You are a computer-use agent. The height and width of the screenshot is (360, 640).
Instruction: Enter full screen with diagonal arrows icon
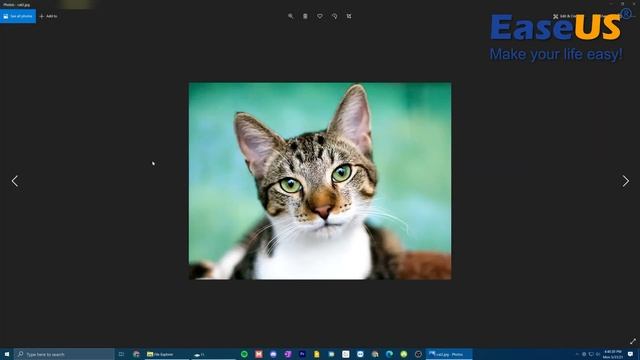point(633,341)
